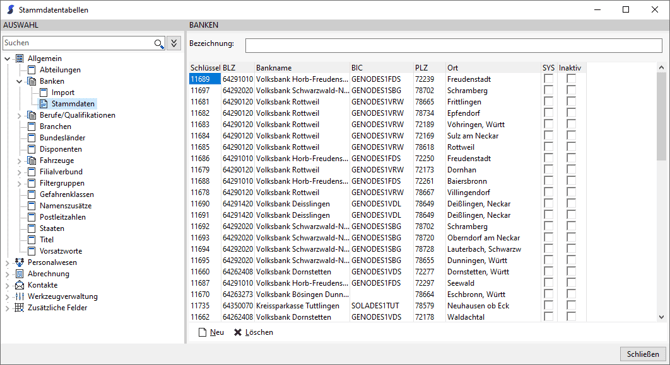Click the Banken folder icon
Screen dimensions: 670x365
(x=32, y=81)
